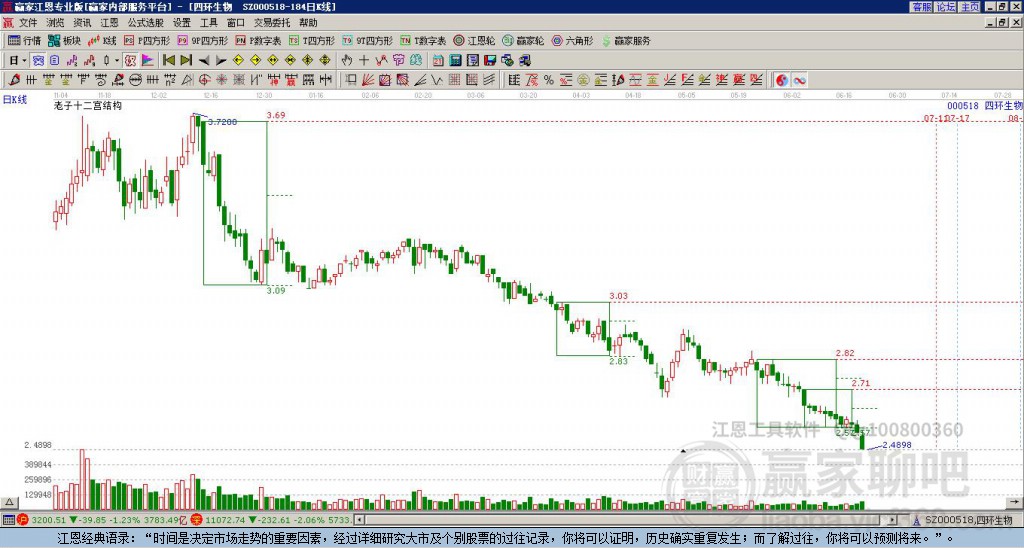
Task: Open the T数字表 number table
Action: click(x=423, y=40)
